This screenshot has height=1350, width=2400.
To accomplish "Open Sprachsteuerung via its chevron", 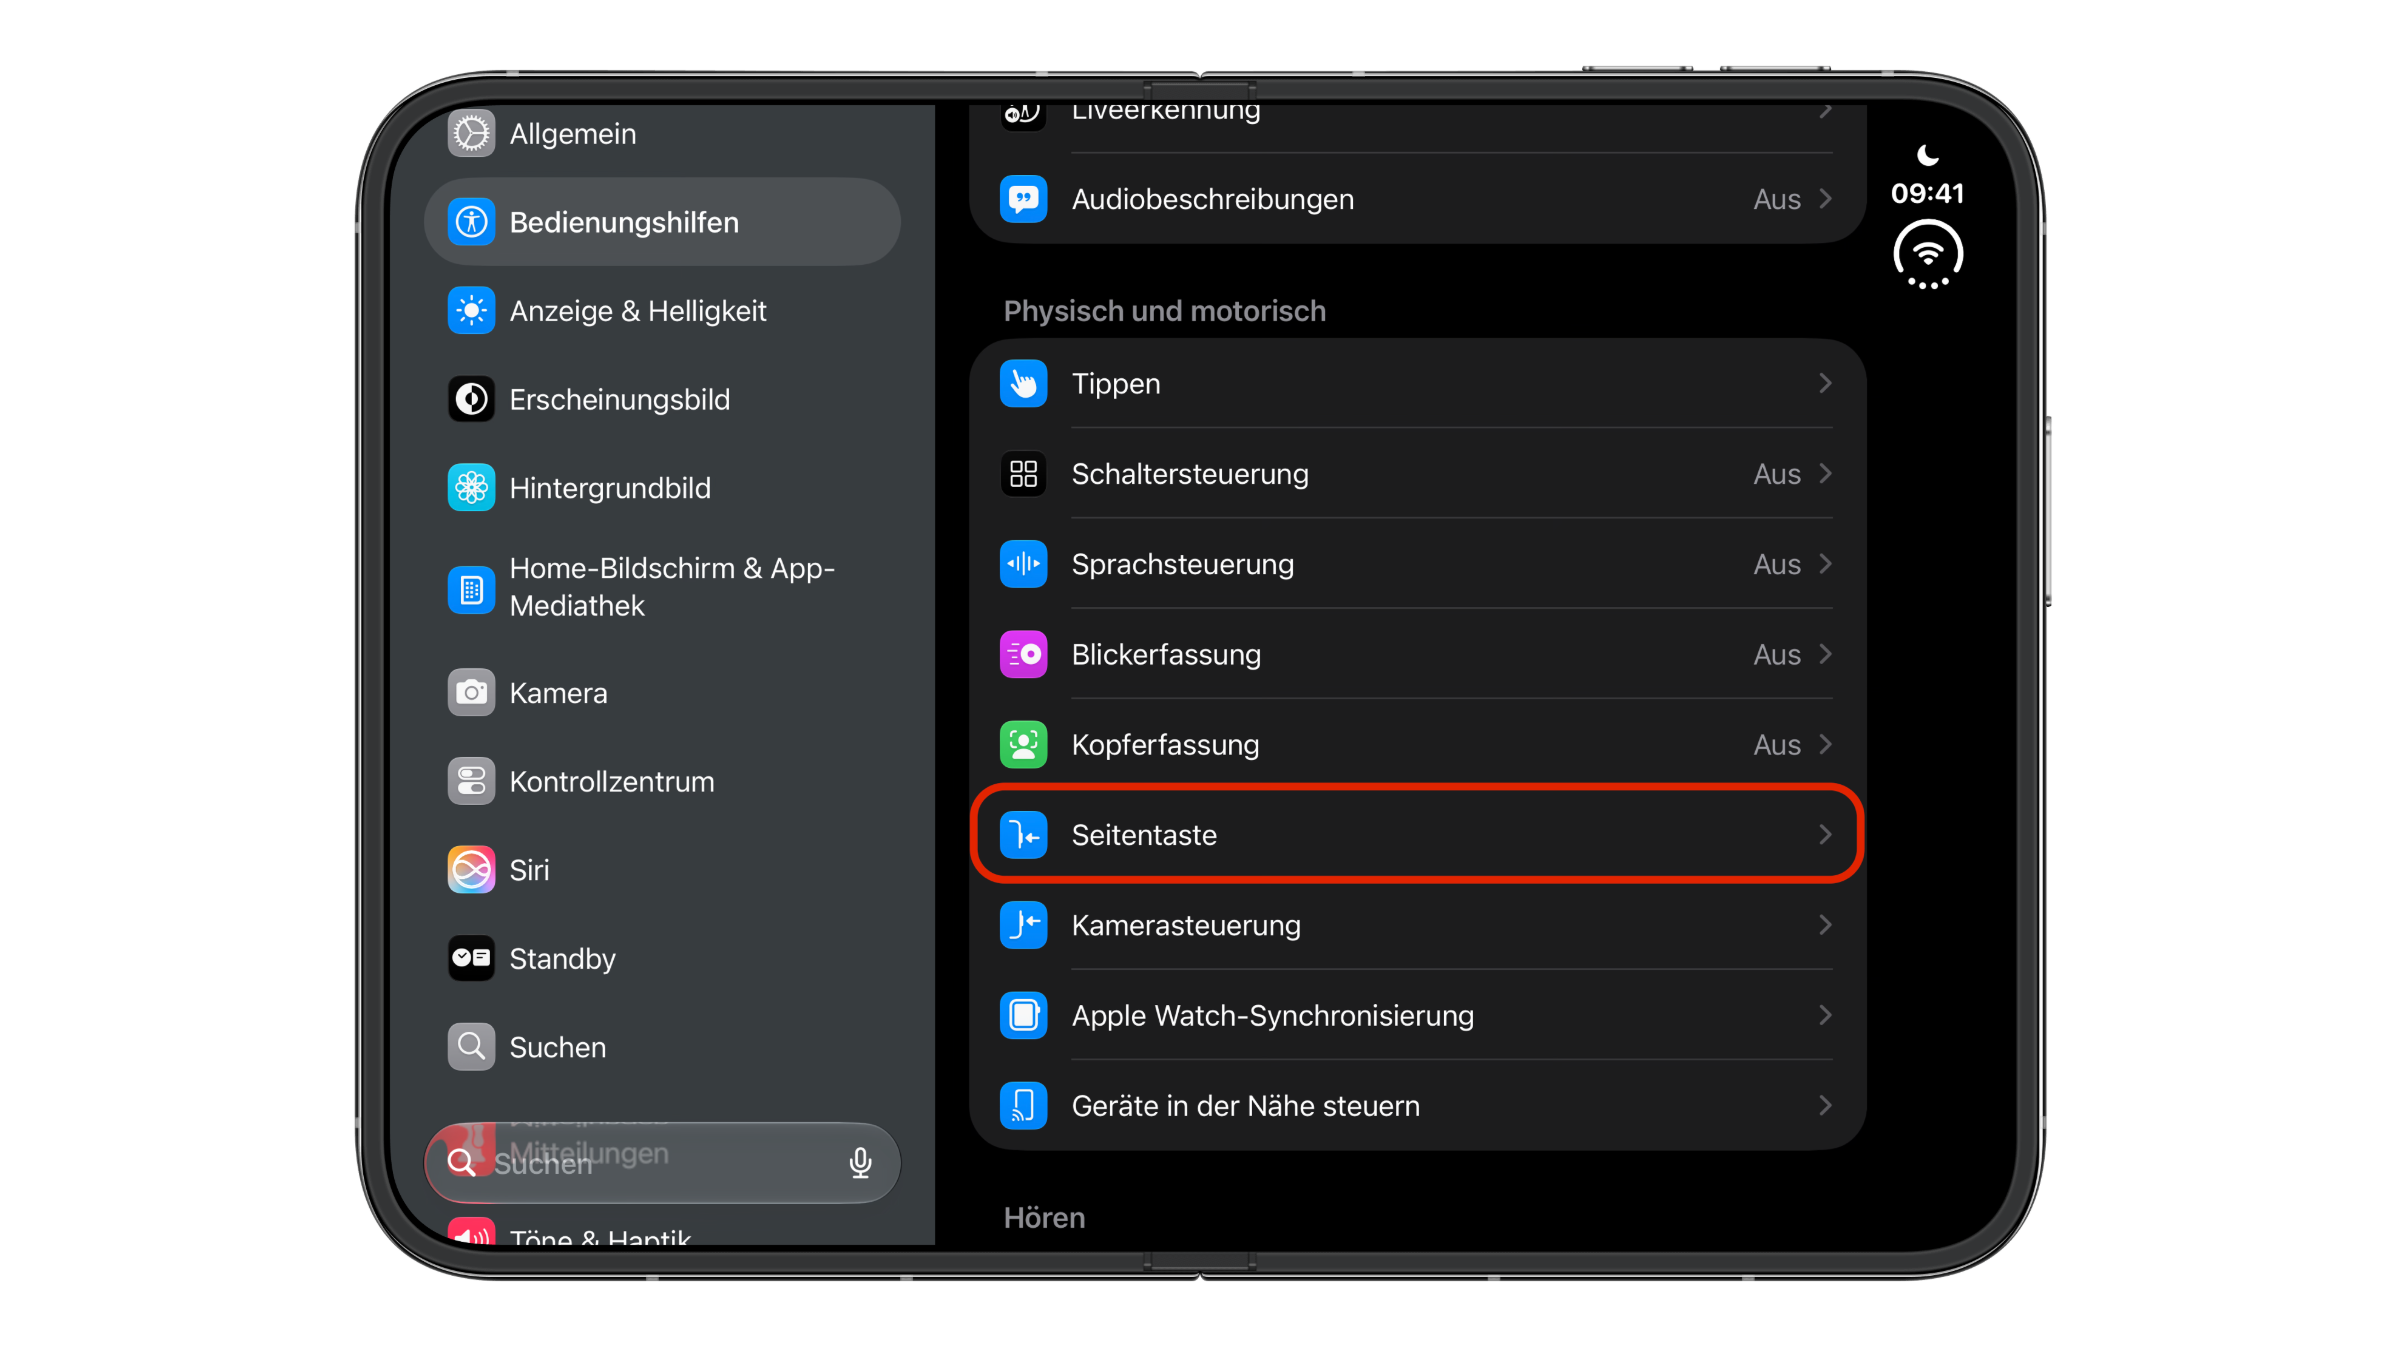I will (1825, 564).
